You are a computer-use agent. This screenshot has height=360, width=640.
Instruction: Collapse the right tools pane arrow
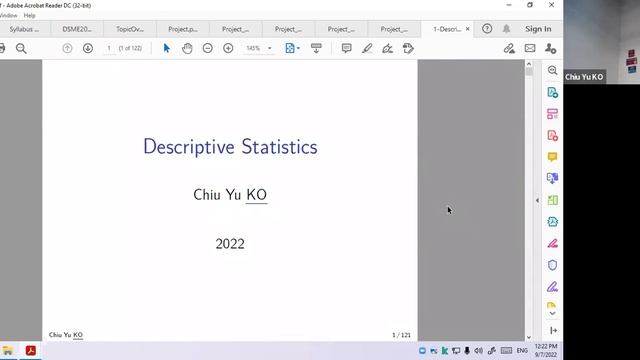(537, 200)
